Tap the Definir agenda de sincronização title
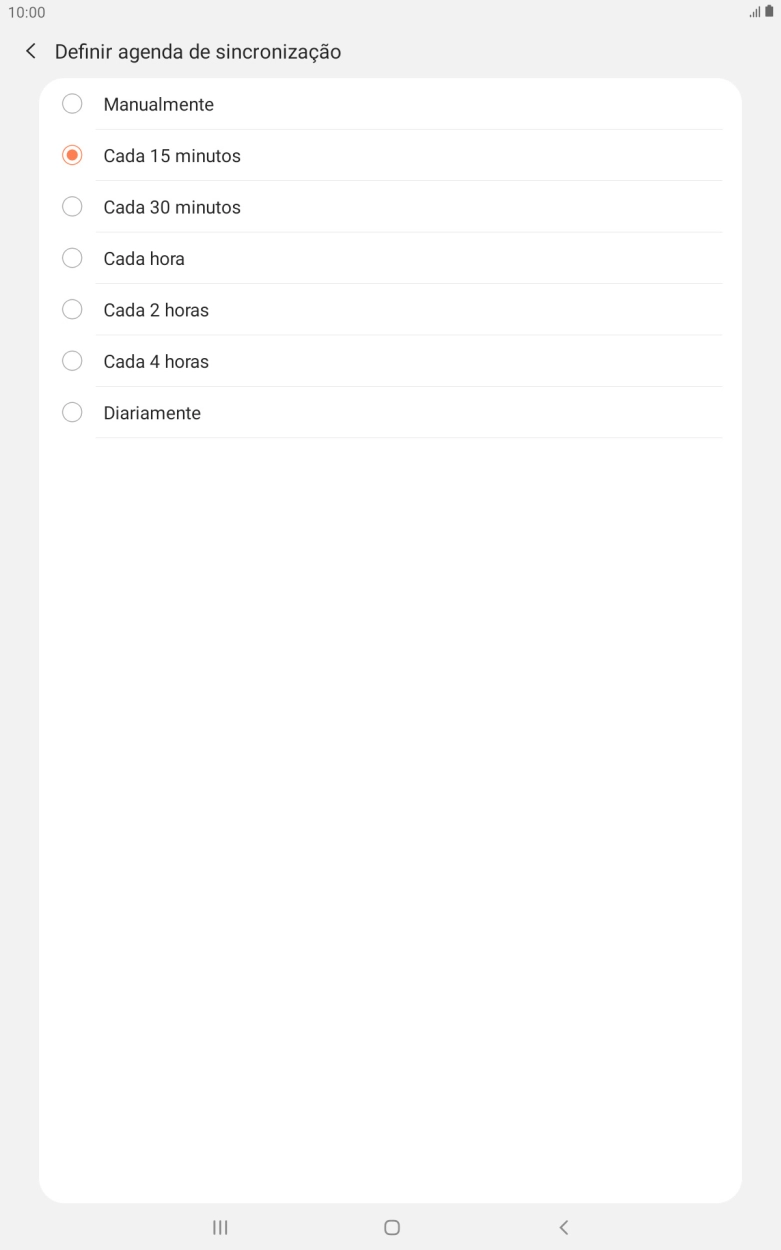781x1250 pixels. tap(198, 52)
